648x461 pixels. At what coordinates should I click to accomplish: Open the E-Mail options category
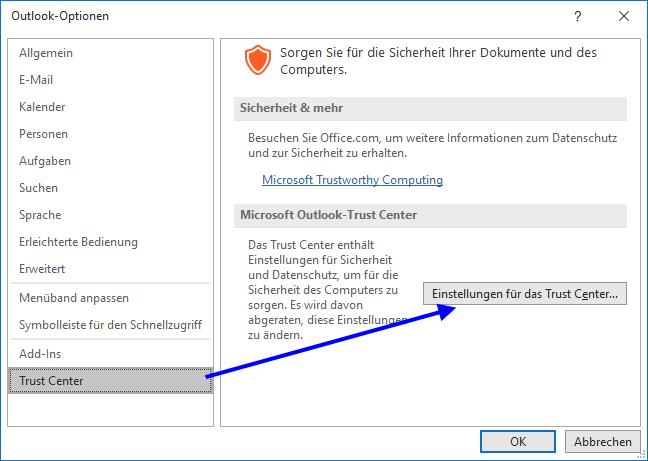click(36, 80)
